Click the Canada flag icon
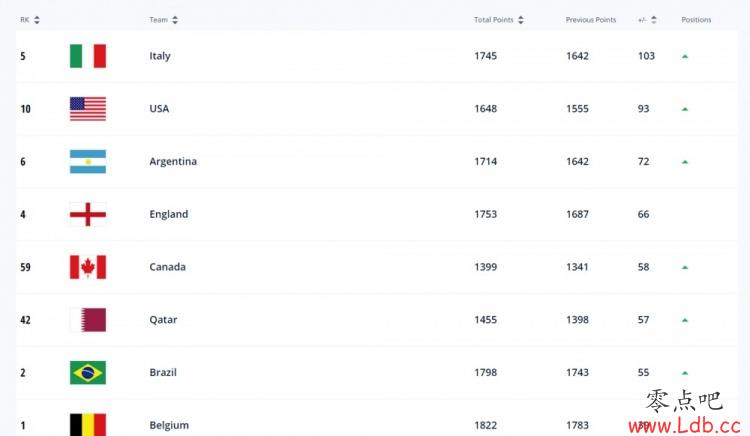The image size is (750, 436). tap(88, 267)
